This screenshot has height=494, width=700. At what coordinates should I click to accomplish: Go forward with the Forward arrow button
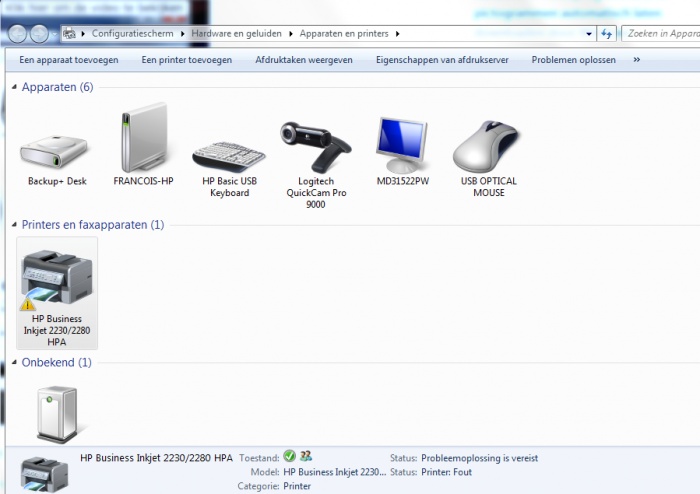tap(39, 33)
